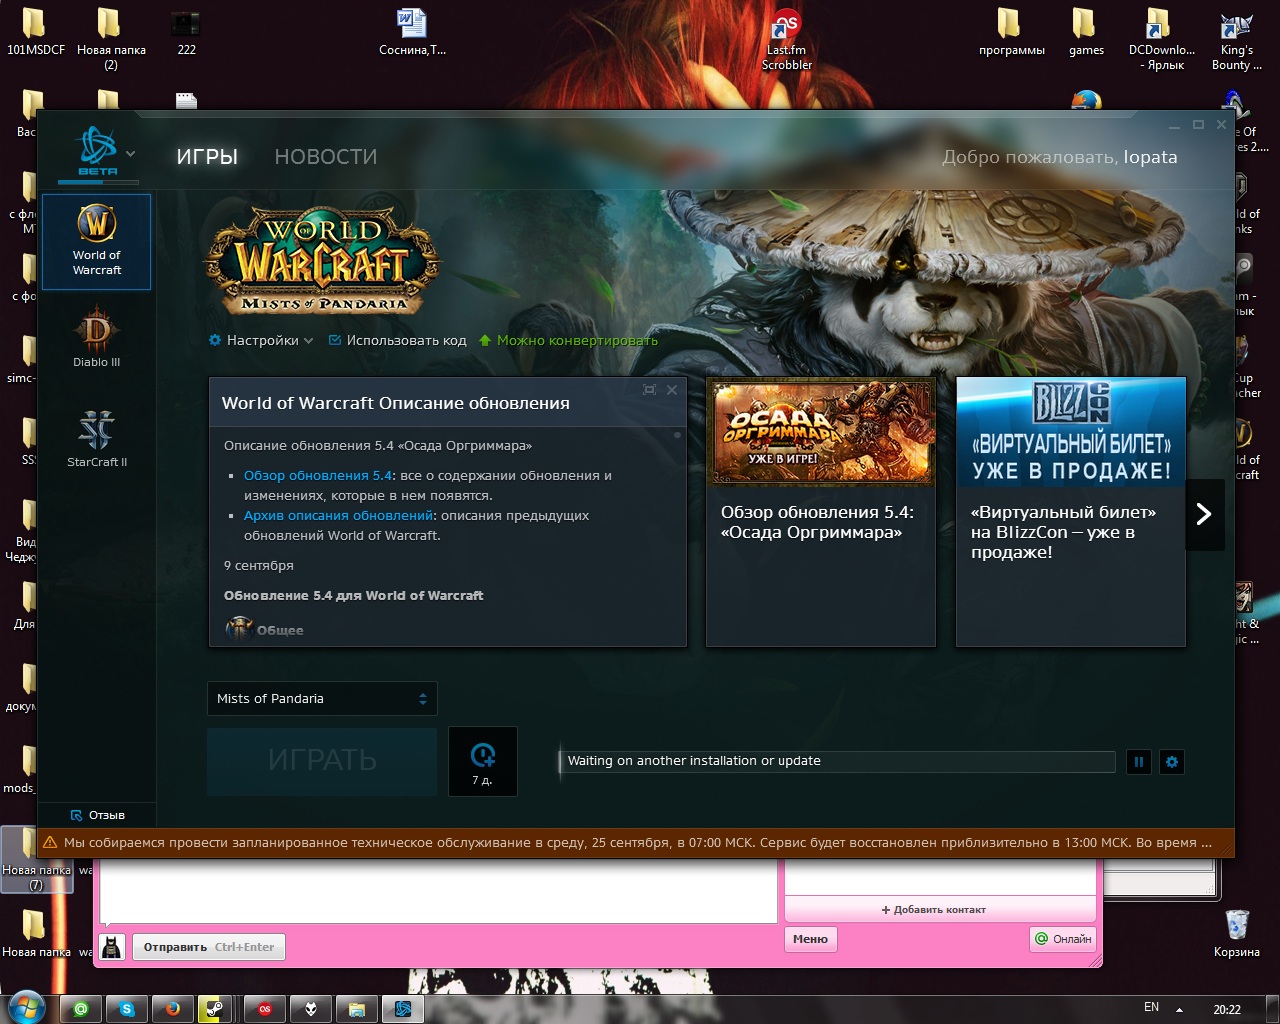Select the Корзина recycle bin icon
The image size is (1280, 1024).
pos(1237,932)
